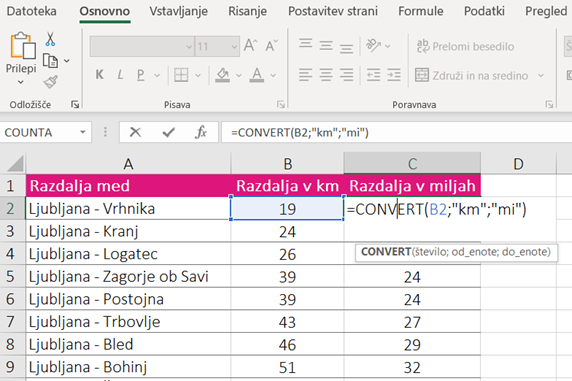
Task: Align text right
Action: 347,75
